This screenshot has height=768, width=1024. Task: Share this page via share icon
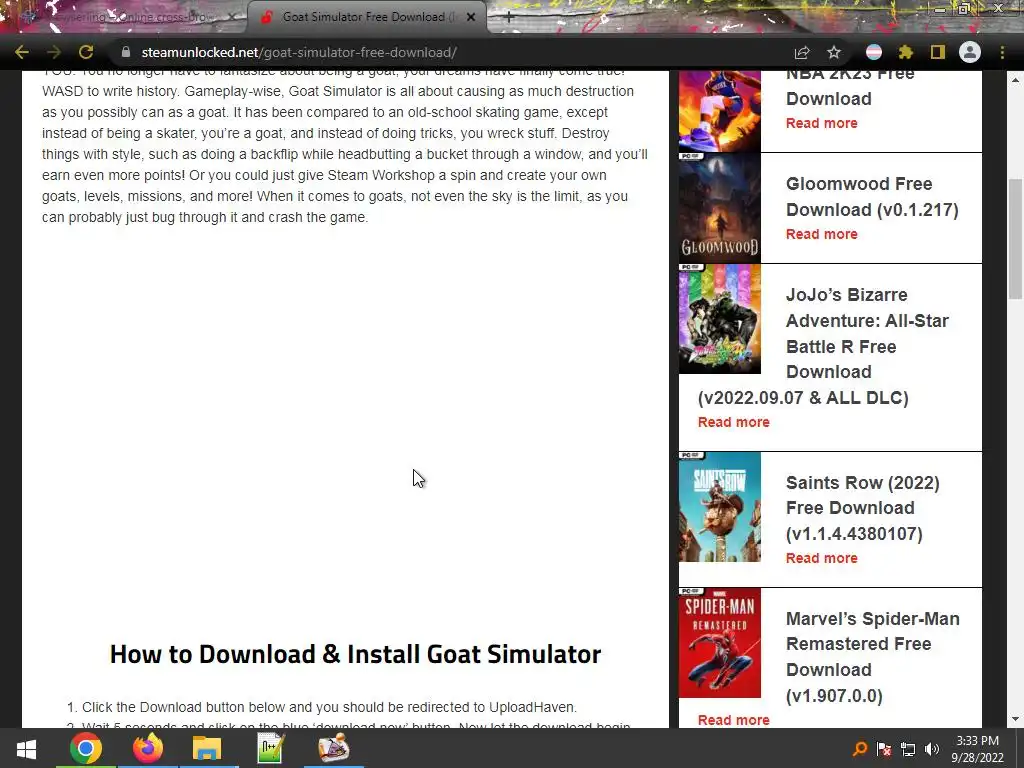click(802, 52)
